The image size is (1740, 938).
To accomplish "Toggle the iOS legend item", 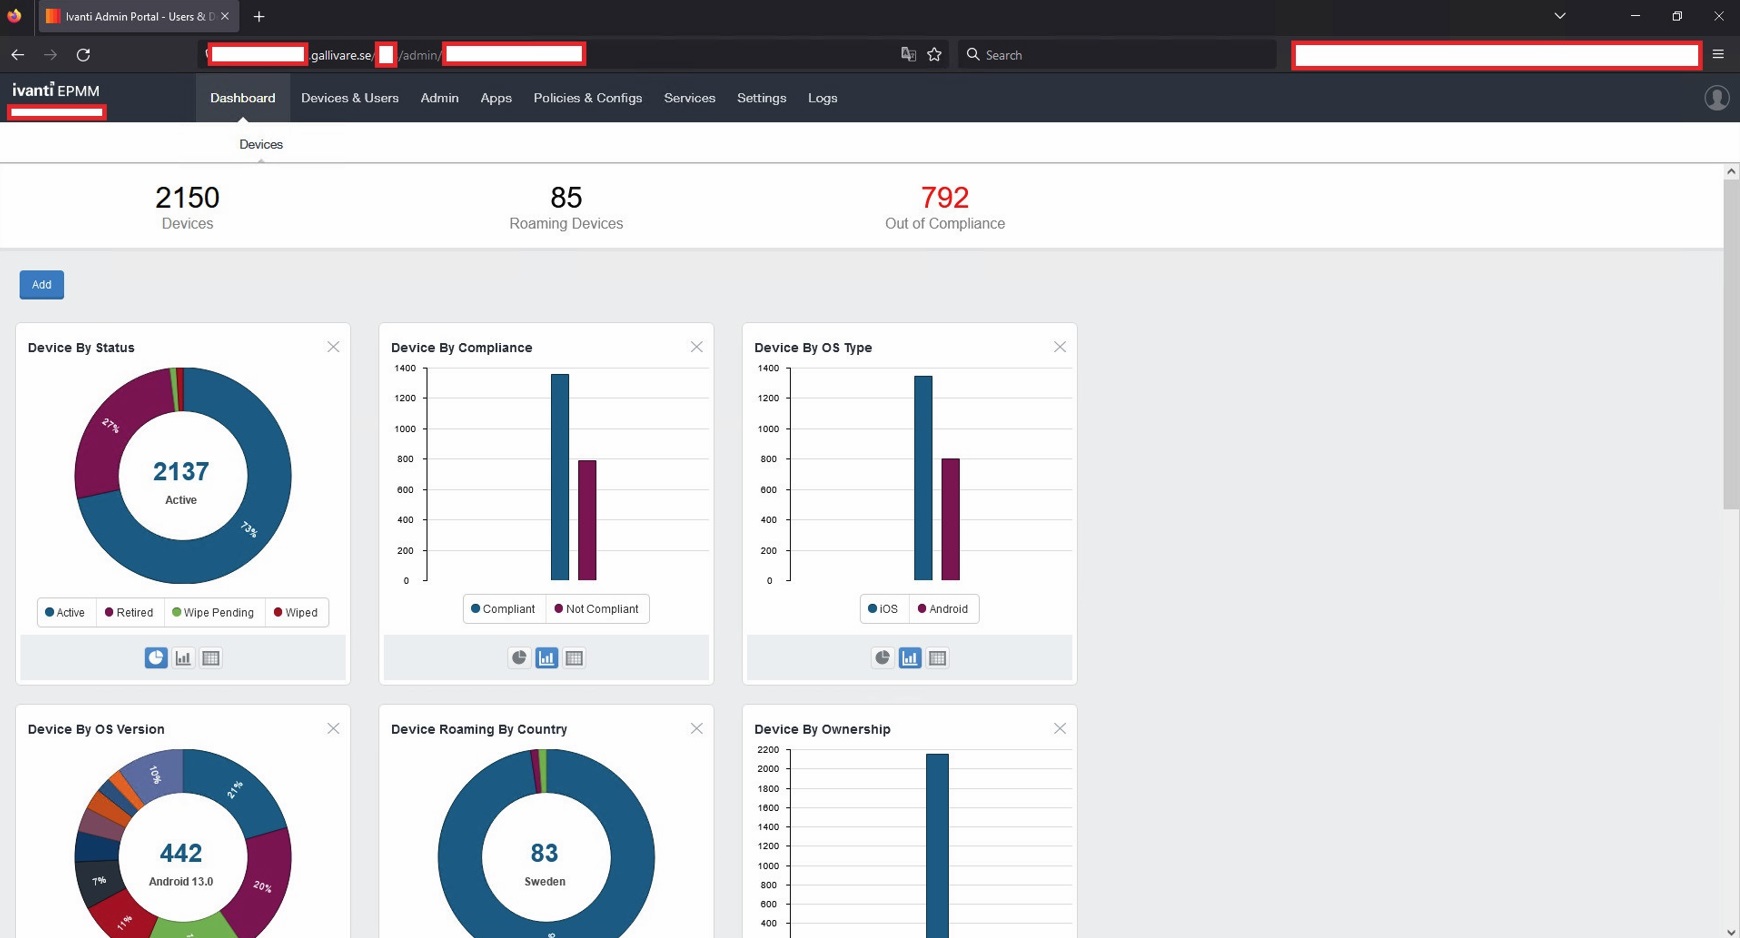I will point(883,609).
